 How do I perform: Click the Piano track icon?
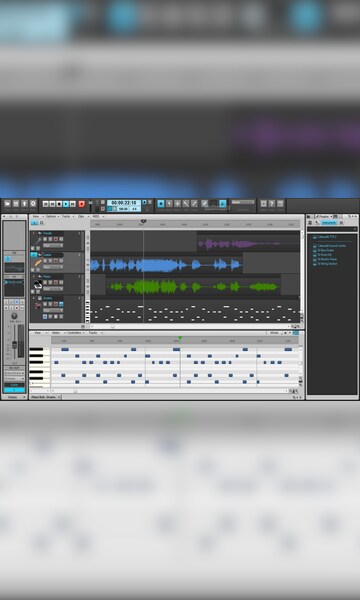pyautogui.click(x=38, y=284)
